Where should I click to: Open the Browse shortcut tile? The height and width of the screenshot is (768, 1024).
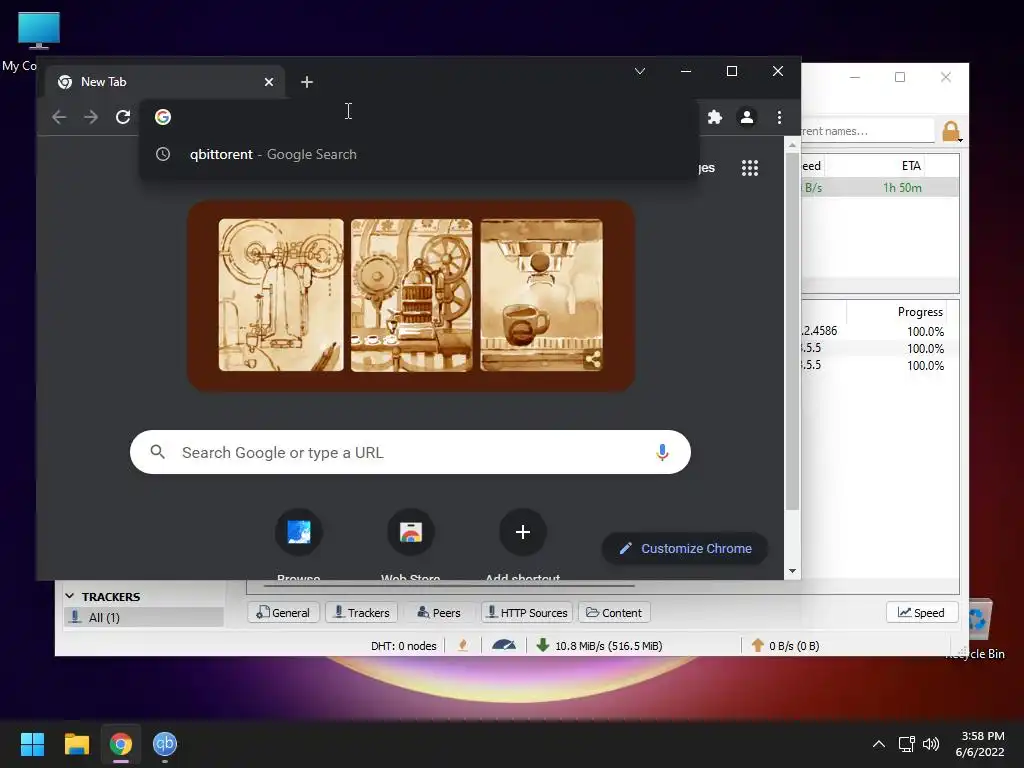(x=298, y=532)
